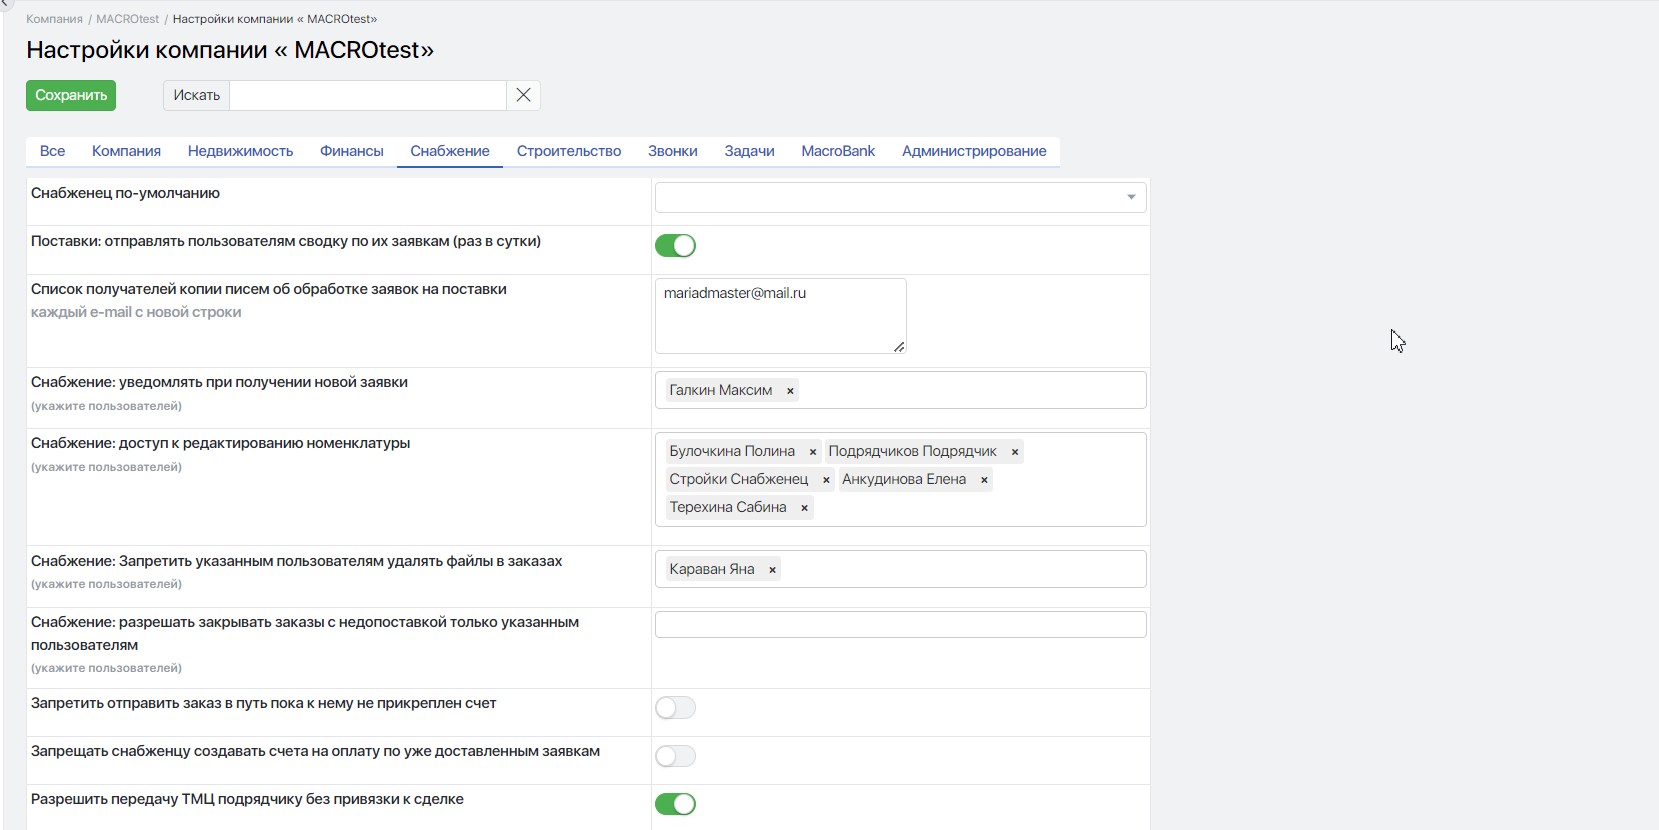Enable toggle forbidding invoices for delivered requests
Image resolution: width=1659 pixels, height=830 pixels.
(675, 756)
